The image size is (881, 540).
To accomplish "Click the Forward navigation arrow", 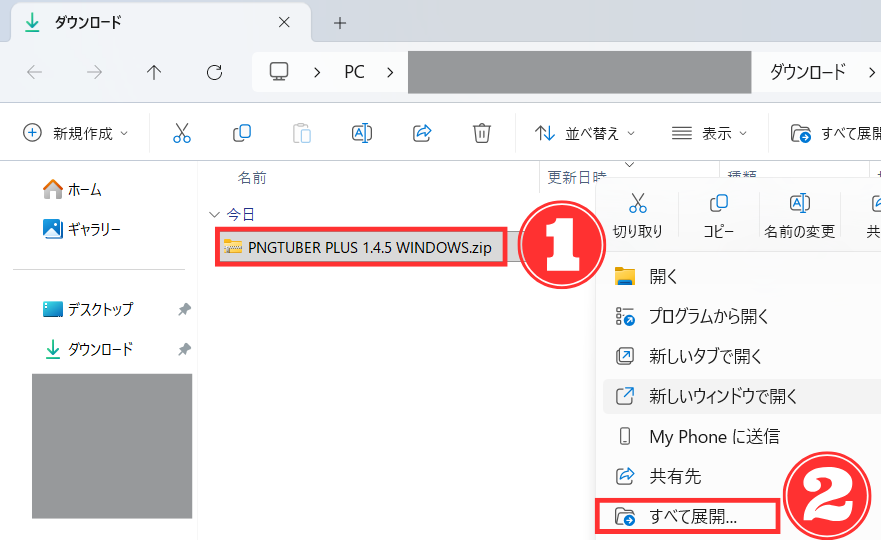I will coord(94,72).
